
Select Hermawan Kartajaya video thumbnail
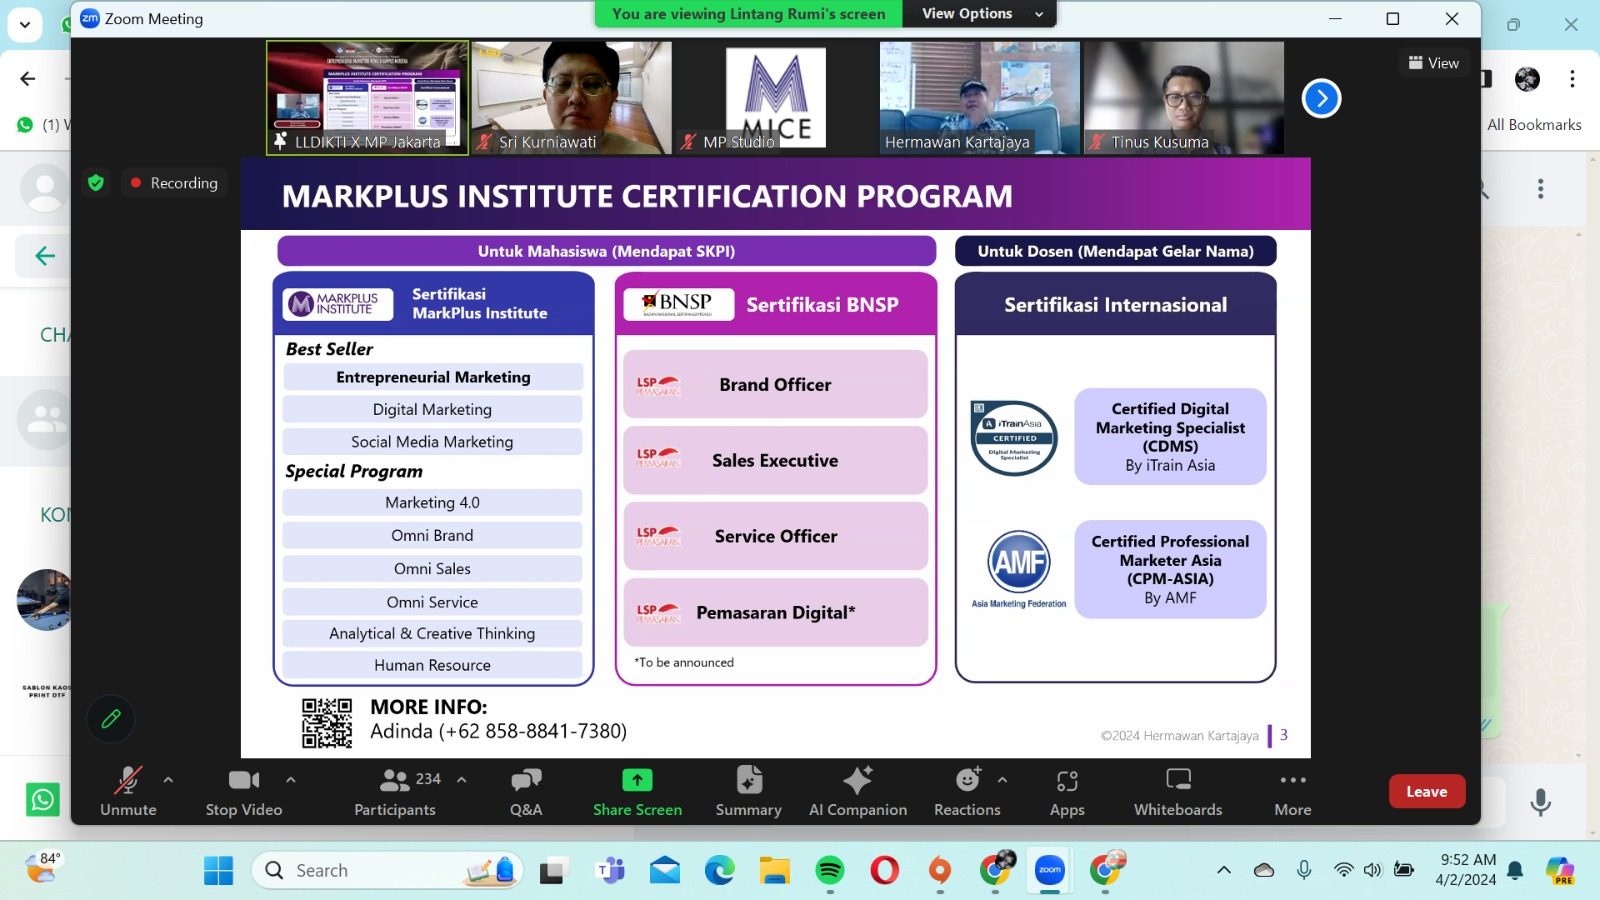(980, 98)
